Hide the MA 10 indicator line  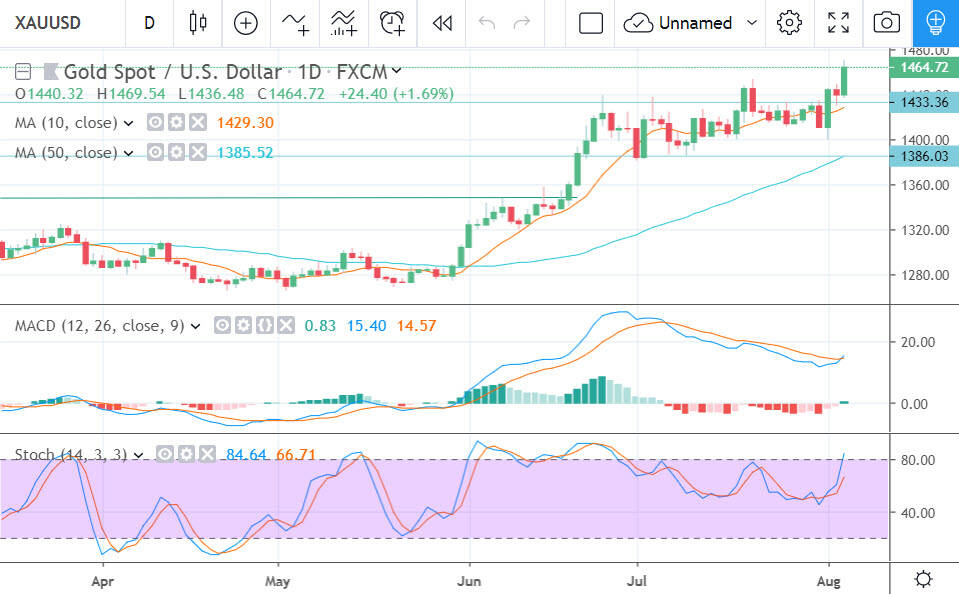point(155,122)
